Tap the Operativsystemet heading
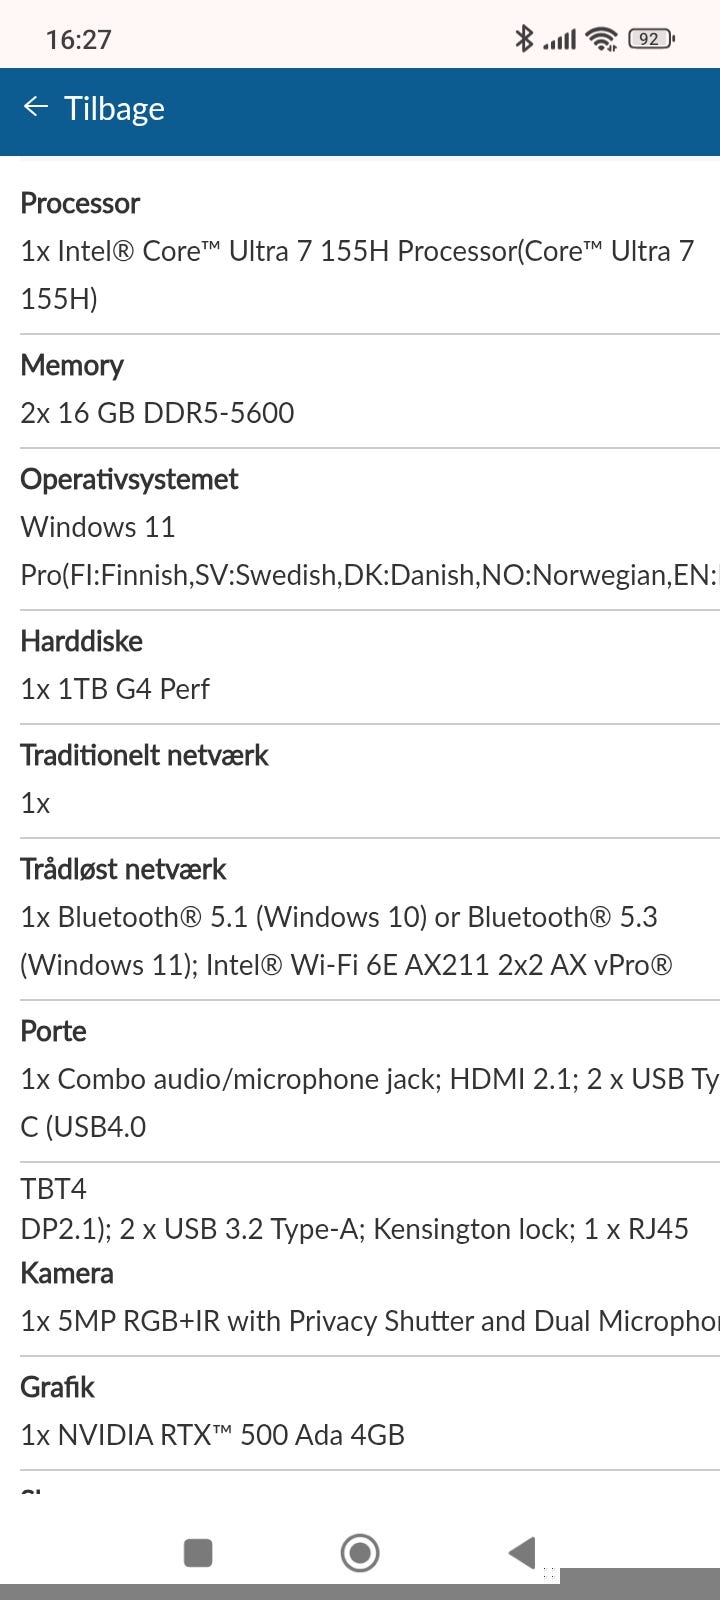 coord(129,479)
